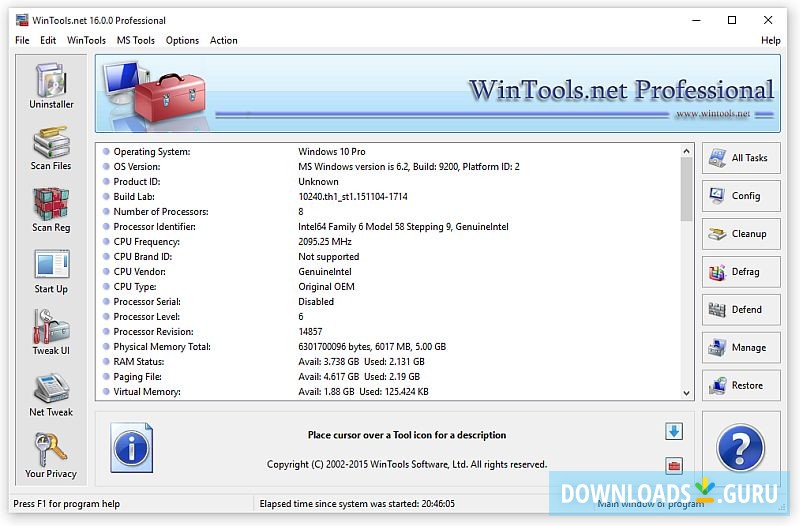Click the system info scroll-down arrow
The height and width of the screenshot is (526, 800).
tap(686, 393)
